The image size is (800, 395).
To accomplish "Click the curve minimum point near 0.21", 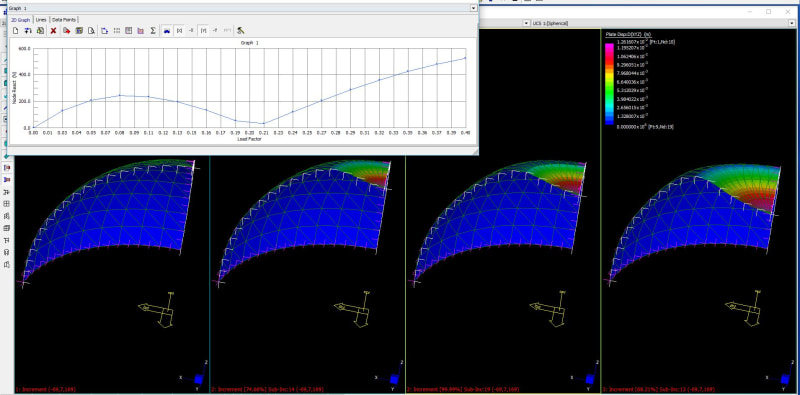I will [x=263, y=124].
